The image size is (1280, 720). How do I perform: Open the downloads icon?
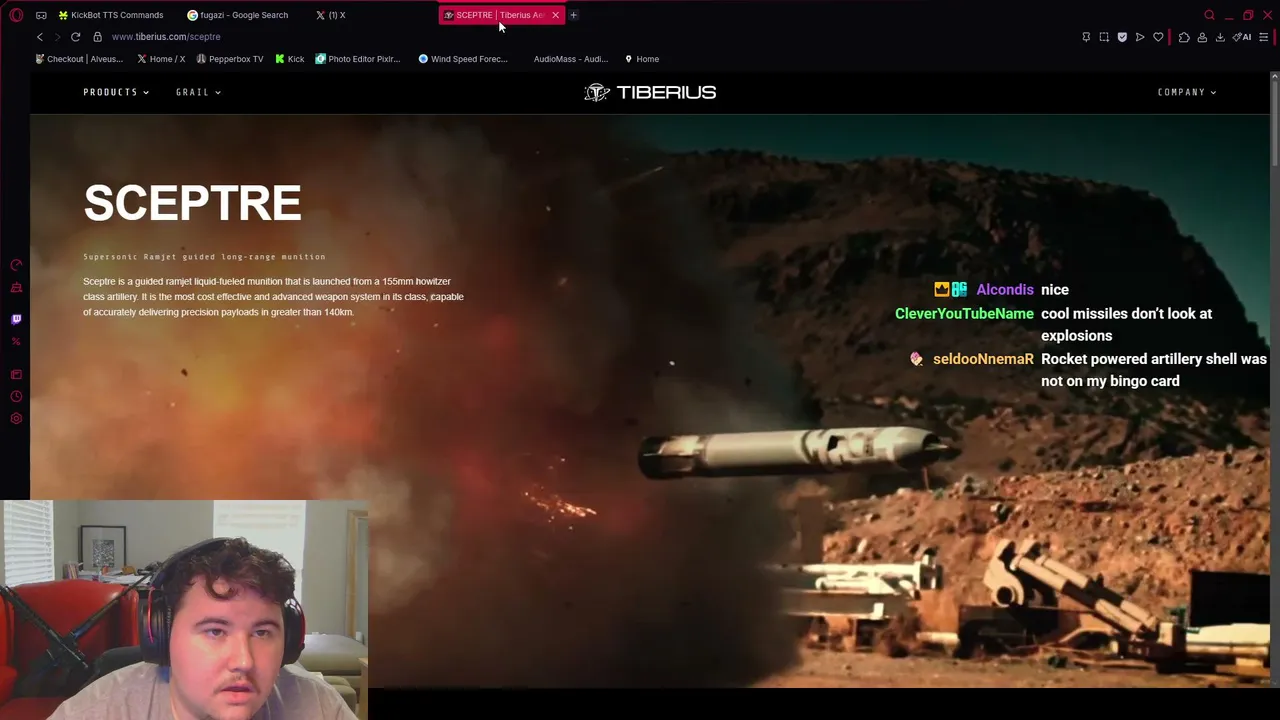click(x=1220, y=37)
